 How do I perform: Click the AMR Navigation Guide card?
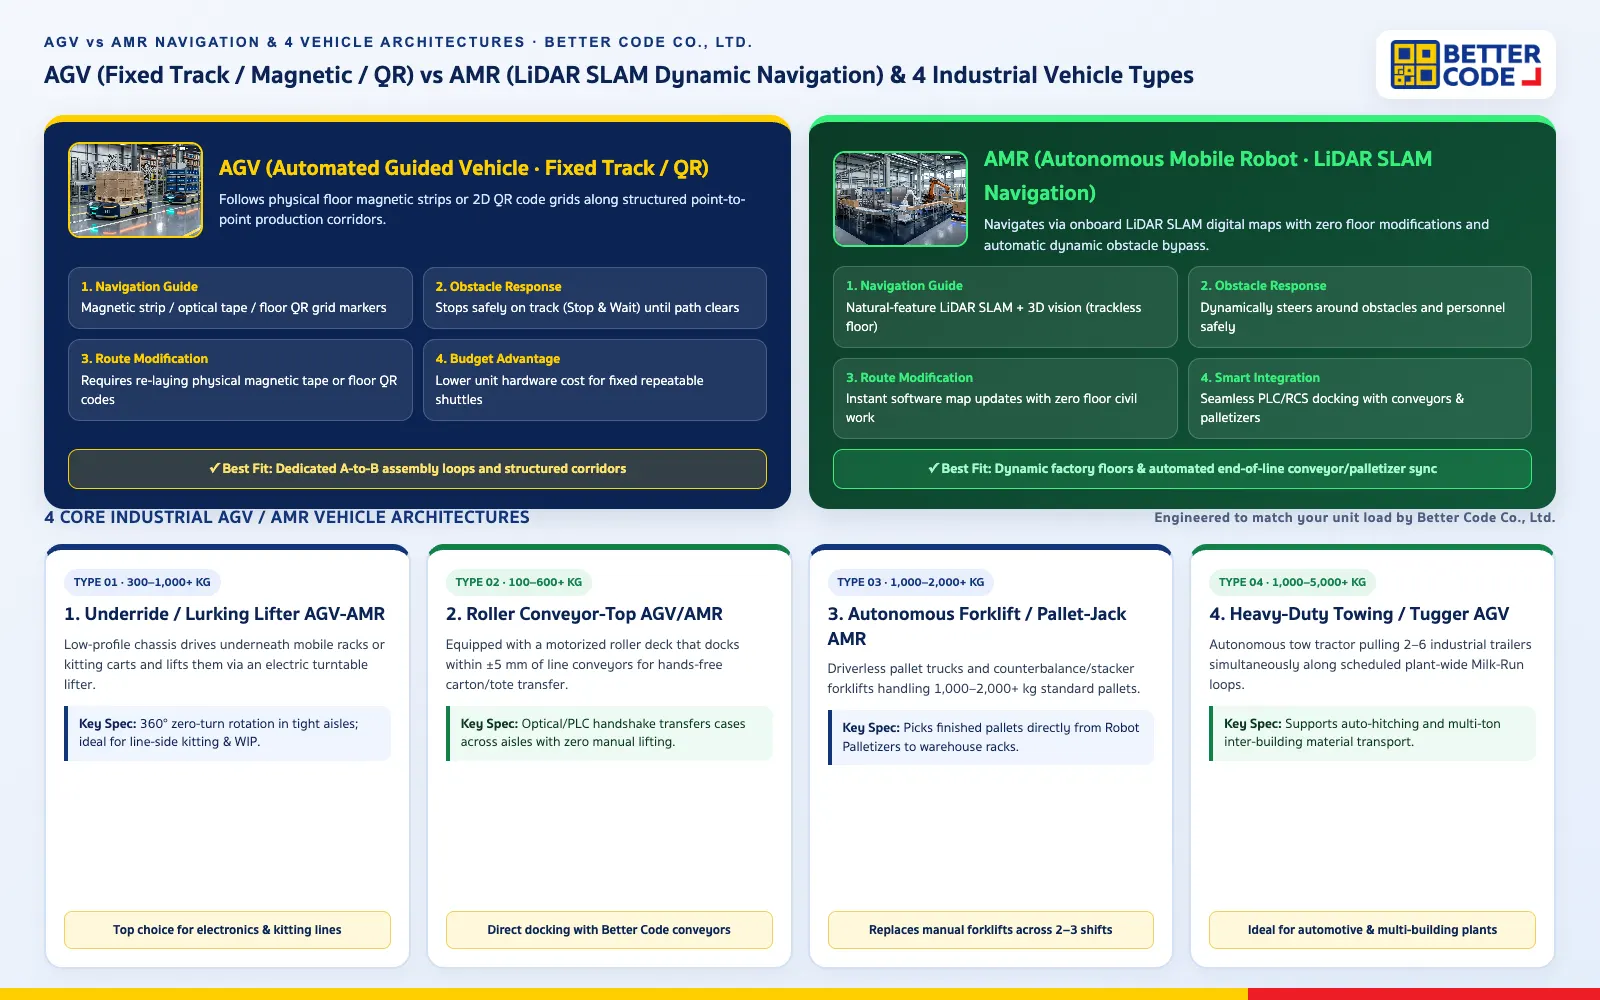[x=1005, y=307]
